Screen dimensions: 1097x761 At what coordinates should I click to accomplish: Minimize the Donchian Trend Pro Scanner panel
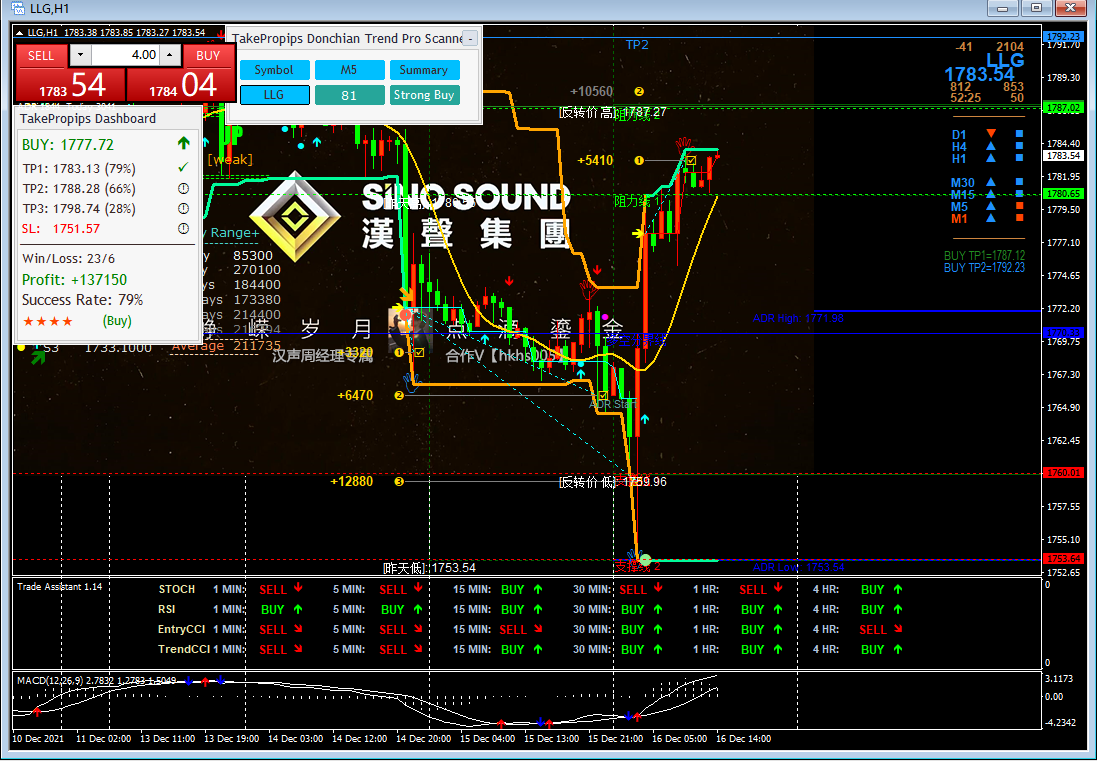472,38
